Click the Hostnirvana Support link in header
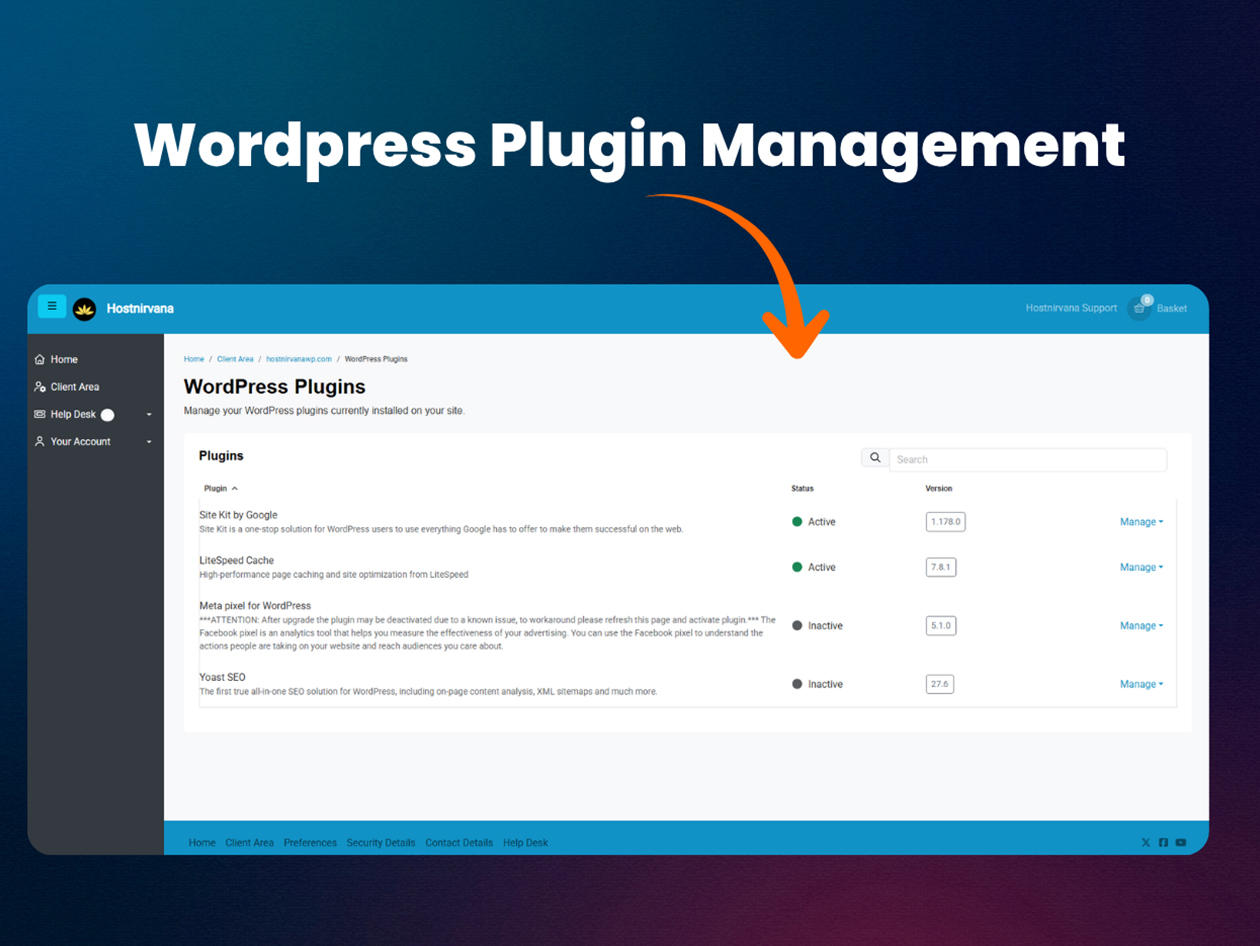This screenshot has width=1260, height=946. point(1071,308)
